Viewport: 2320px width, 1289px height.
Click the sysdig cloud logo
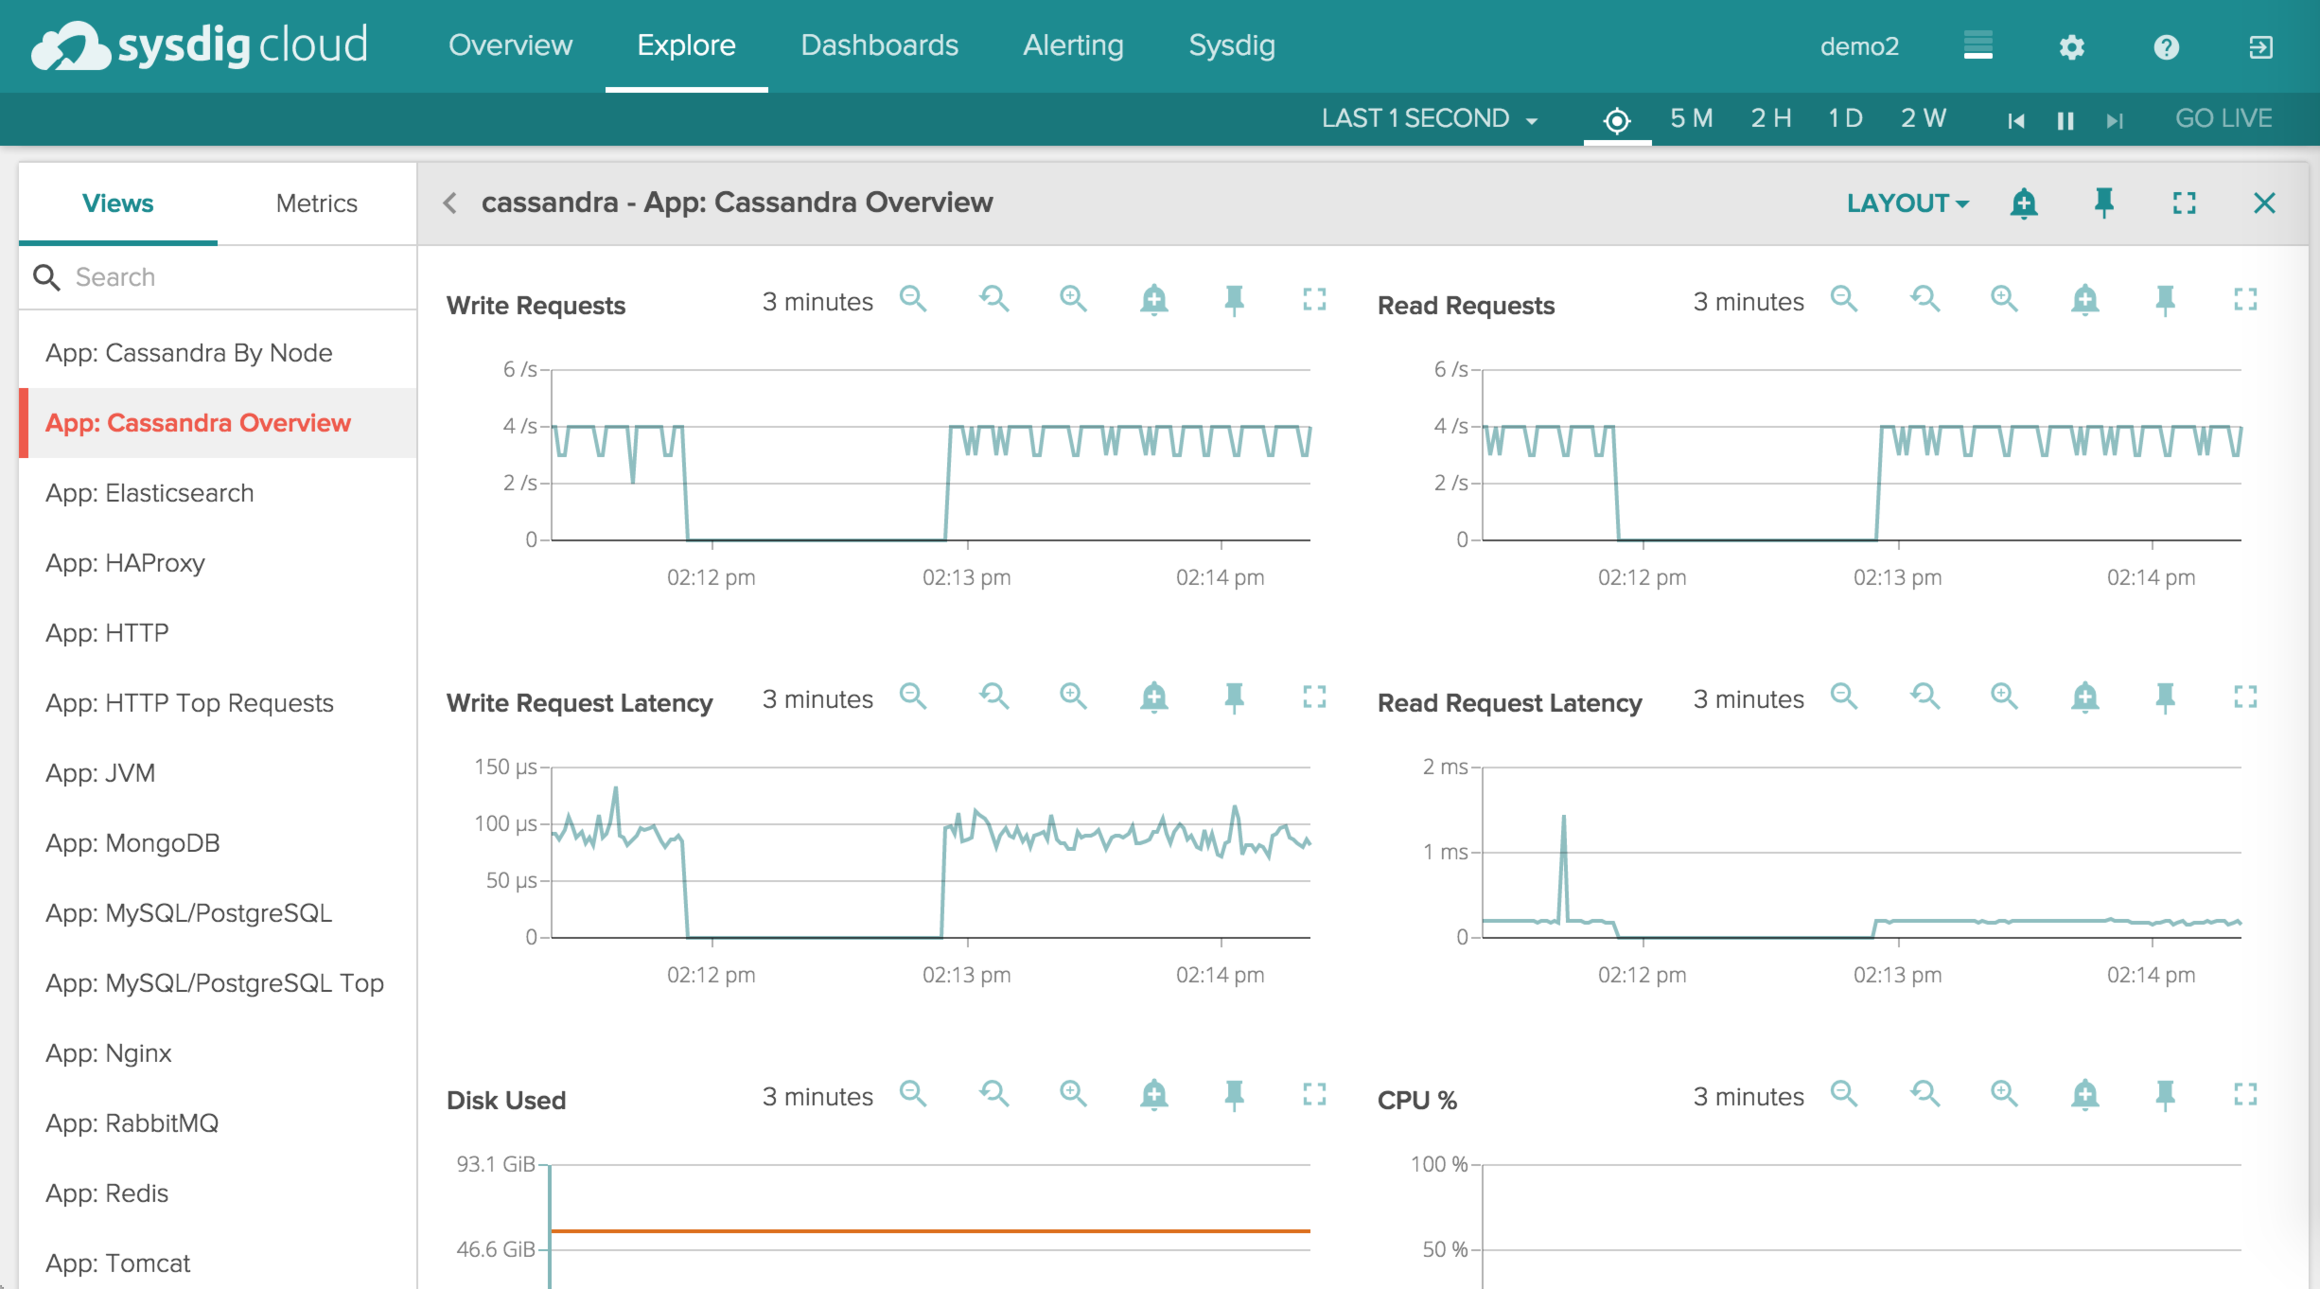pos(199,45)
